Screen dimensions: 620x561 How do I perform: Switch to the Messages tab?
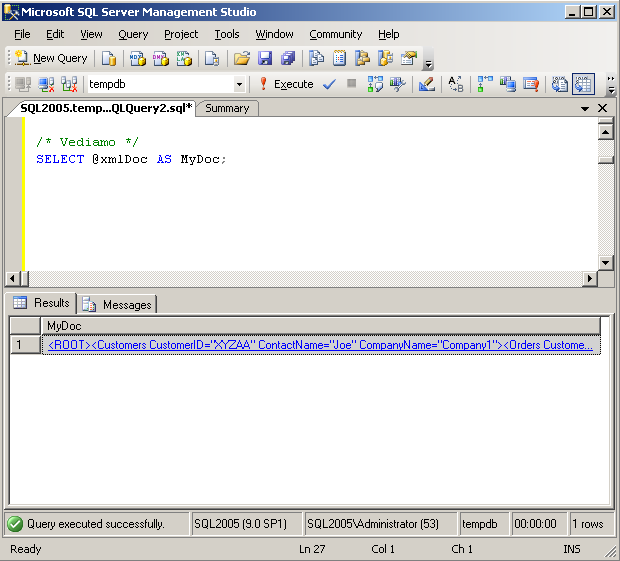pyautogui.click(x=117, y=304)
